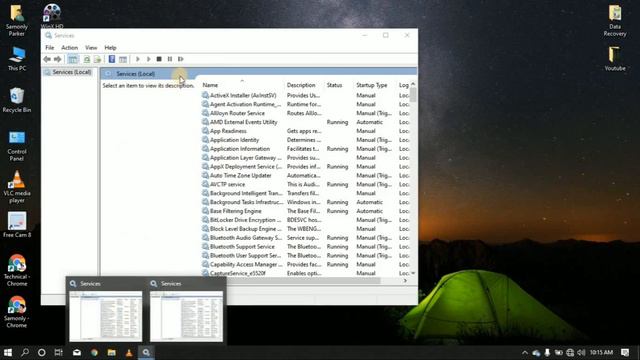Viewport: 640px width, 360px height.
Task: Click the Forward arrow in Services toolbar
Action: pos(58,59)
